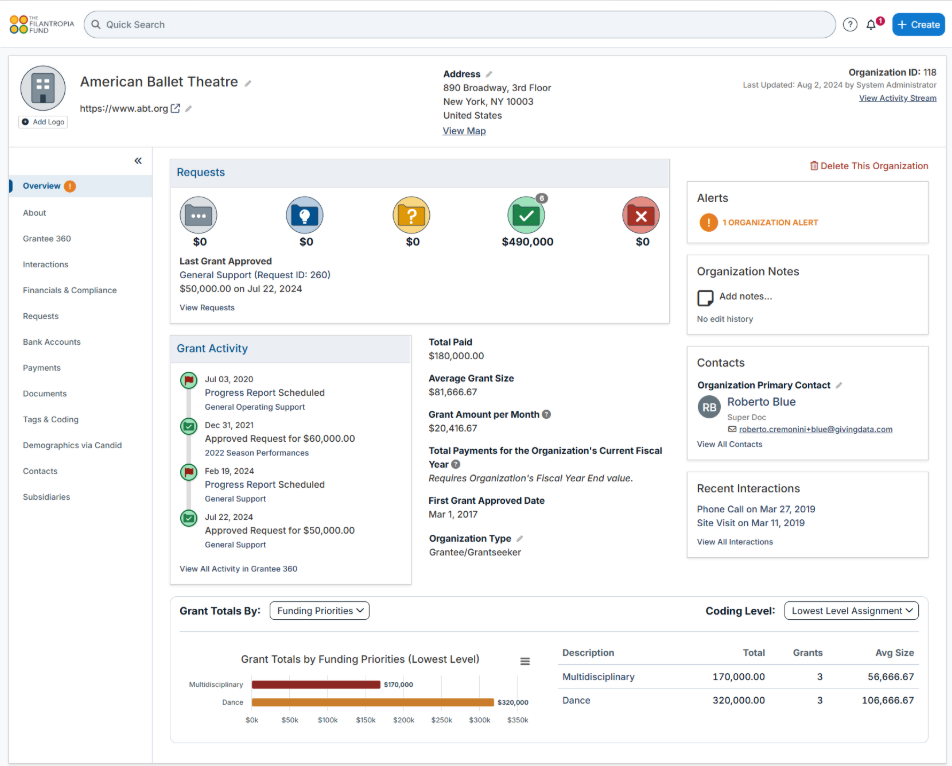
Task: Click Roberto's email address link
Action: coord(815,429)
